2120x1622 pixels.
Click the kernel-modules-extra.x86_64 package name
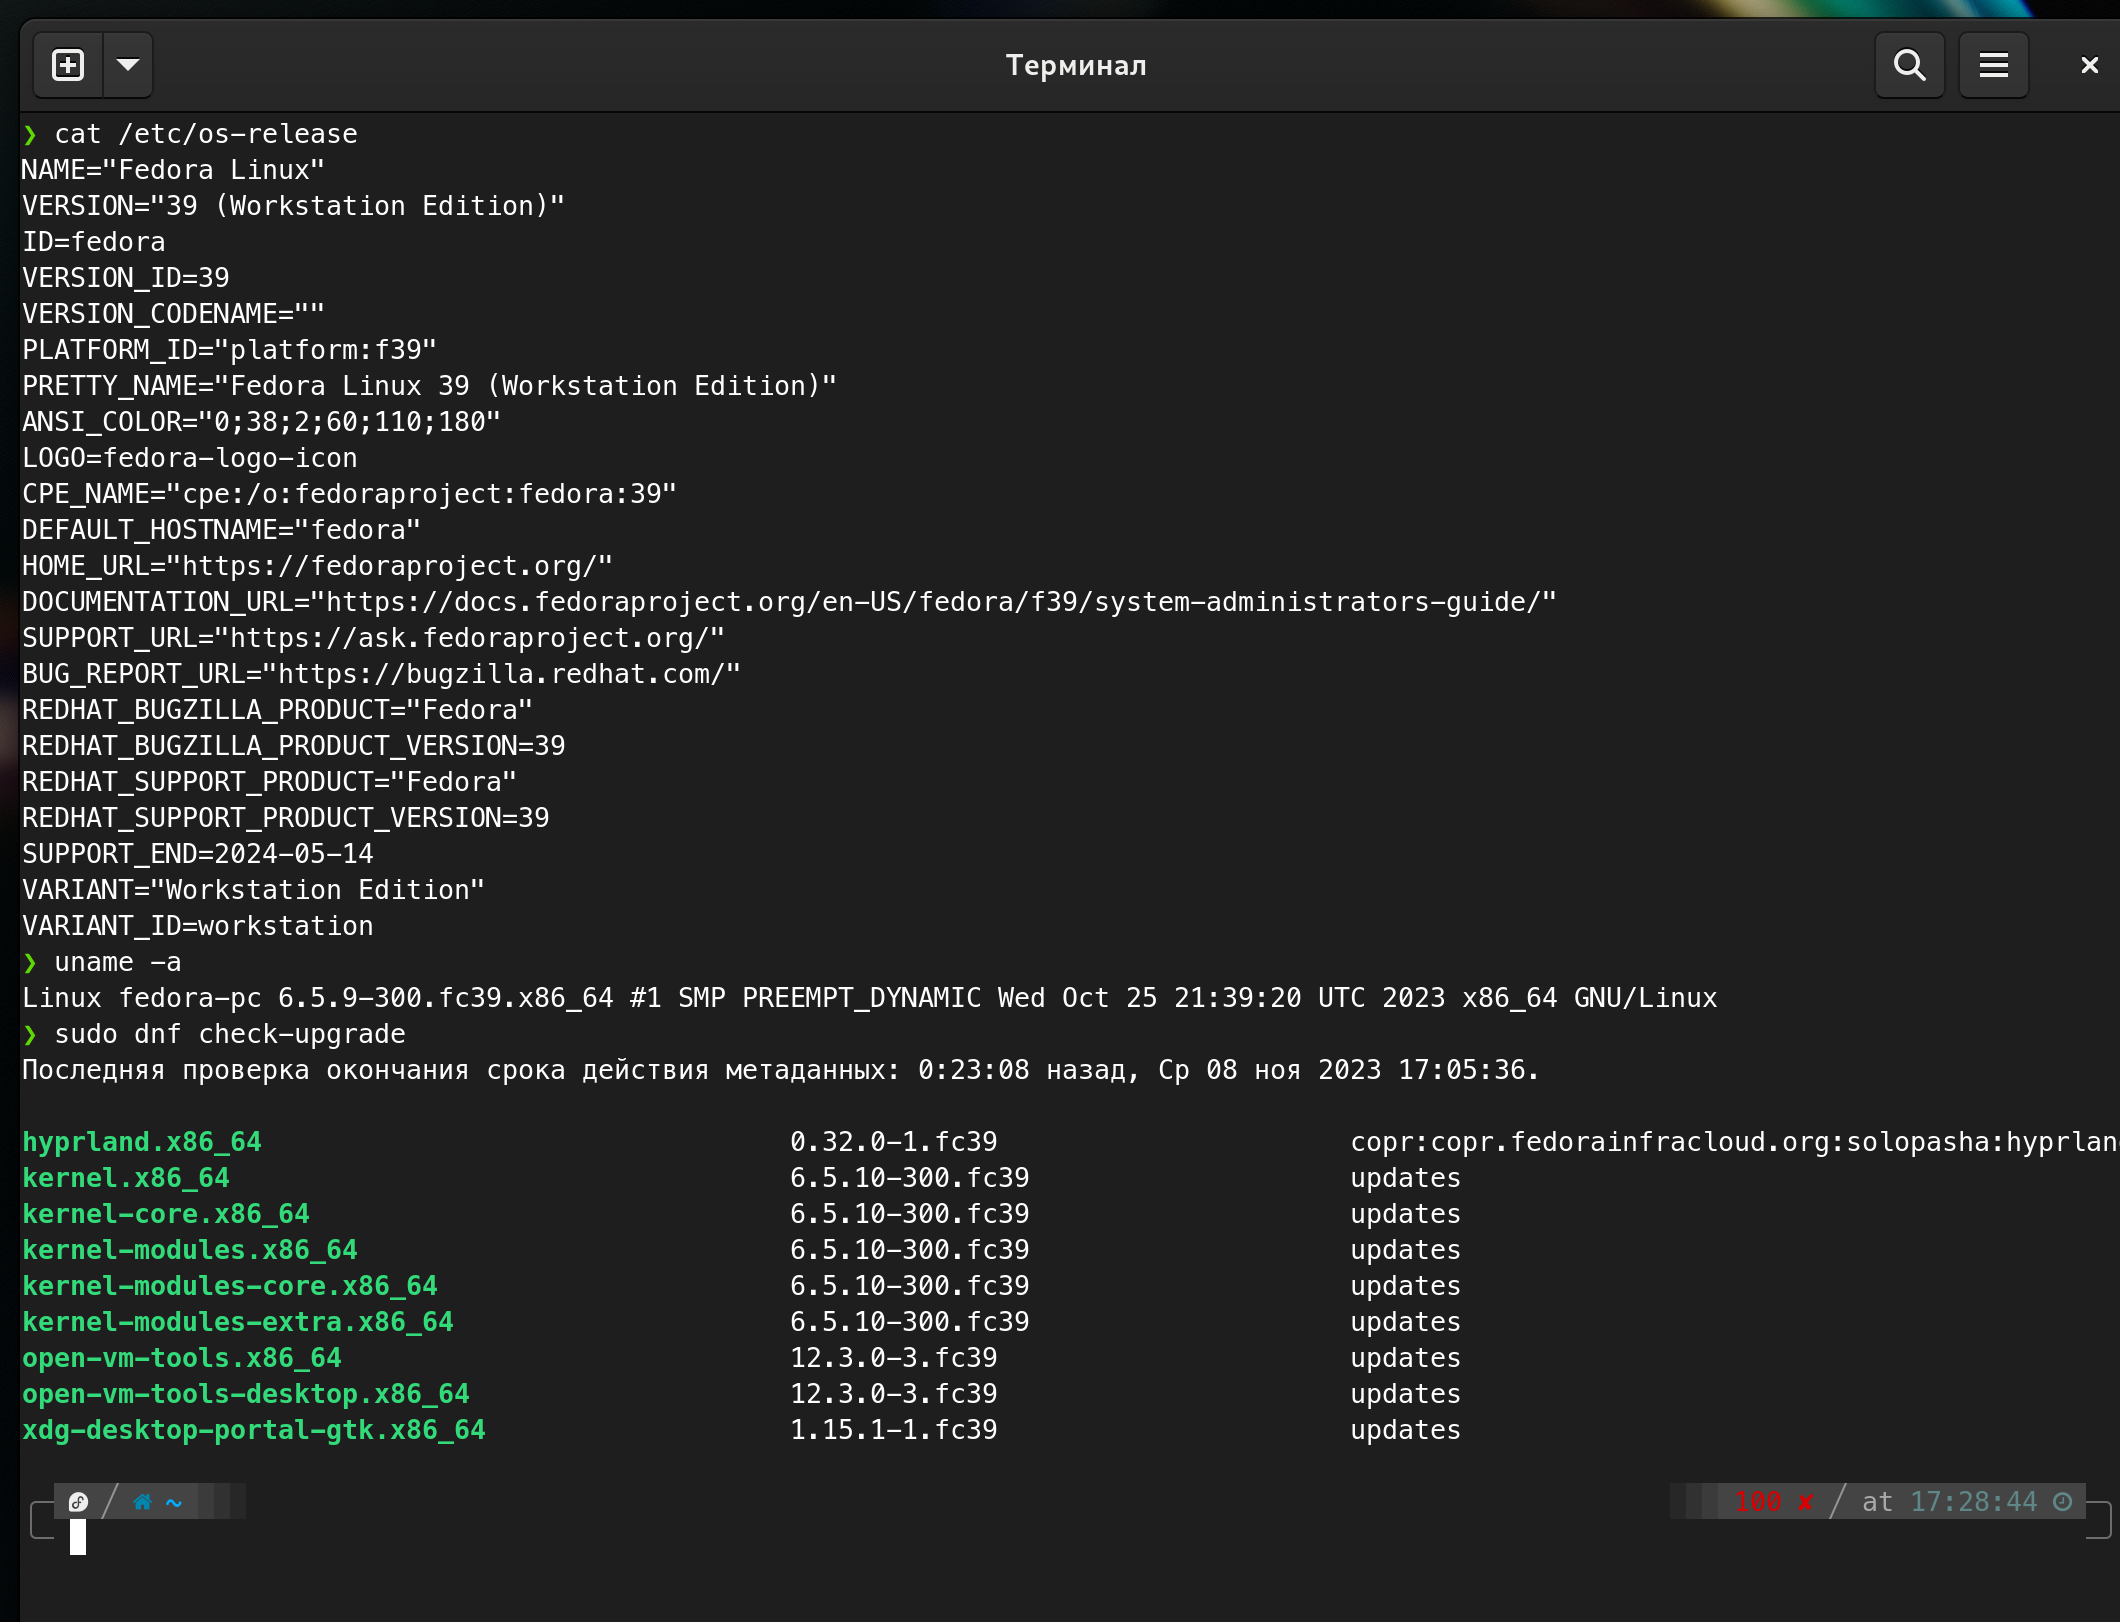[238, 1322]
